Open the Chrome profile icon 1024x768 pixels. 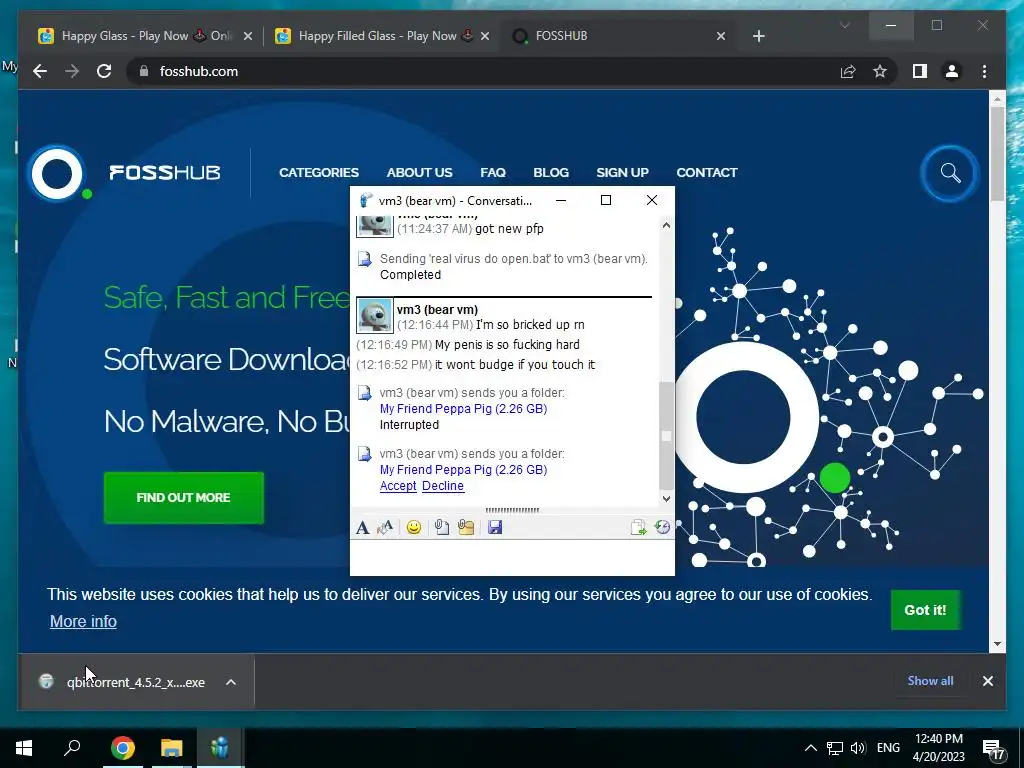(952, 71)
